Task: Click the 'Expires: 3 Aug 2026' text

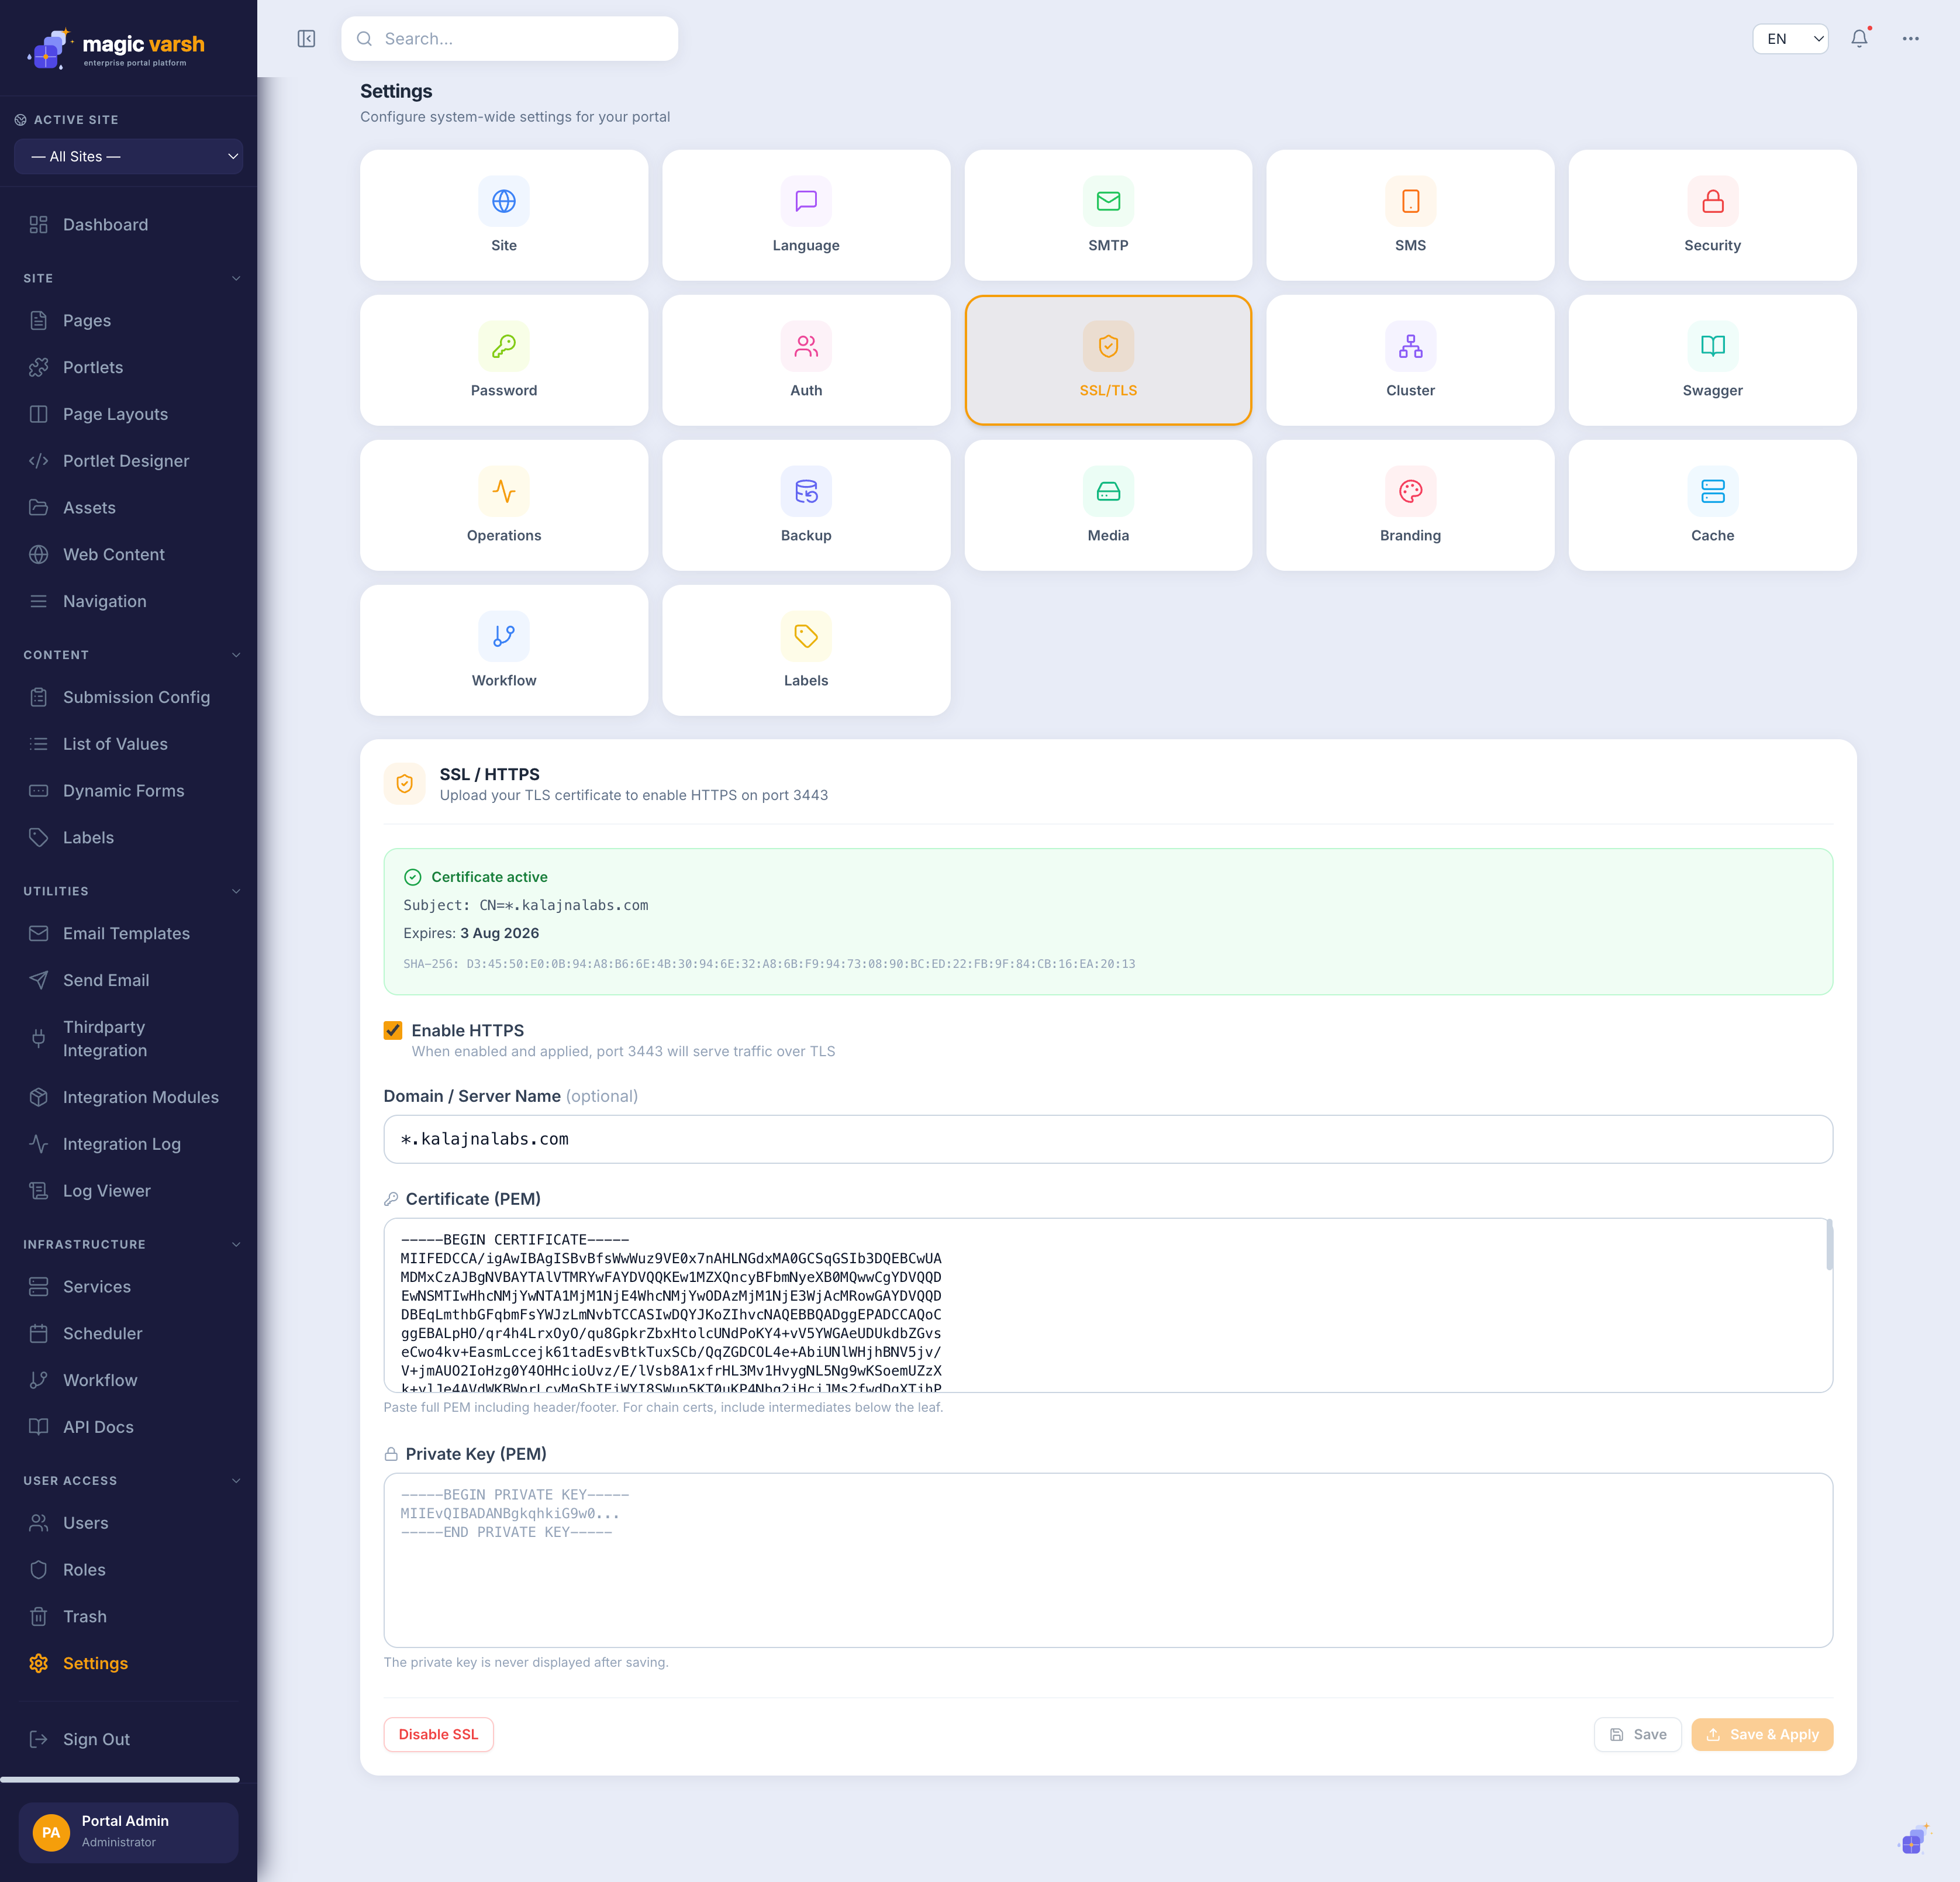Action: [471, 933]
